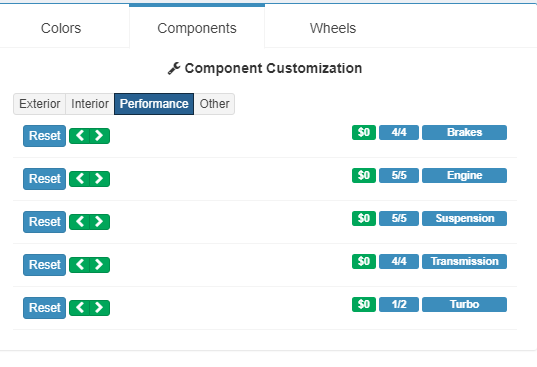Image resolution: width=537 pixels, height=367 pixels.
Task: Click the 5/5 counter in the Suspension row
Action: click(399, 218)
